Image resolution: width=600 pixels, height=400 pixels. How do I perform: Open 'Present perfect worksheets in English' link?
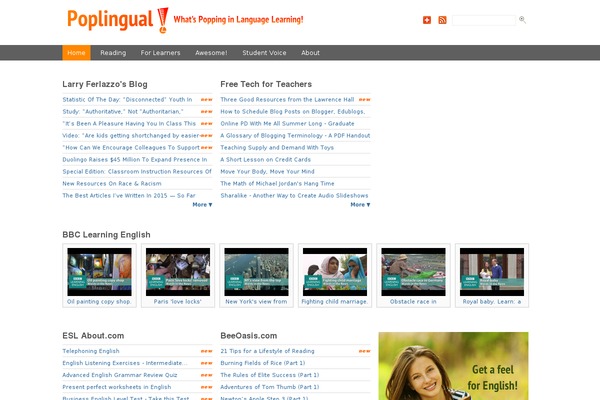pos(117,387)
